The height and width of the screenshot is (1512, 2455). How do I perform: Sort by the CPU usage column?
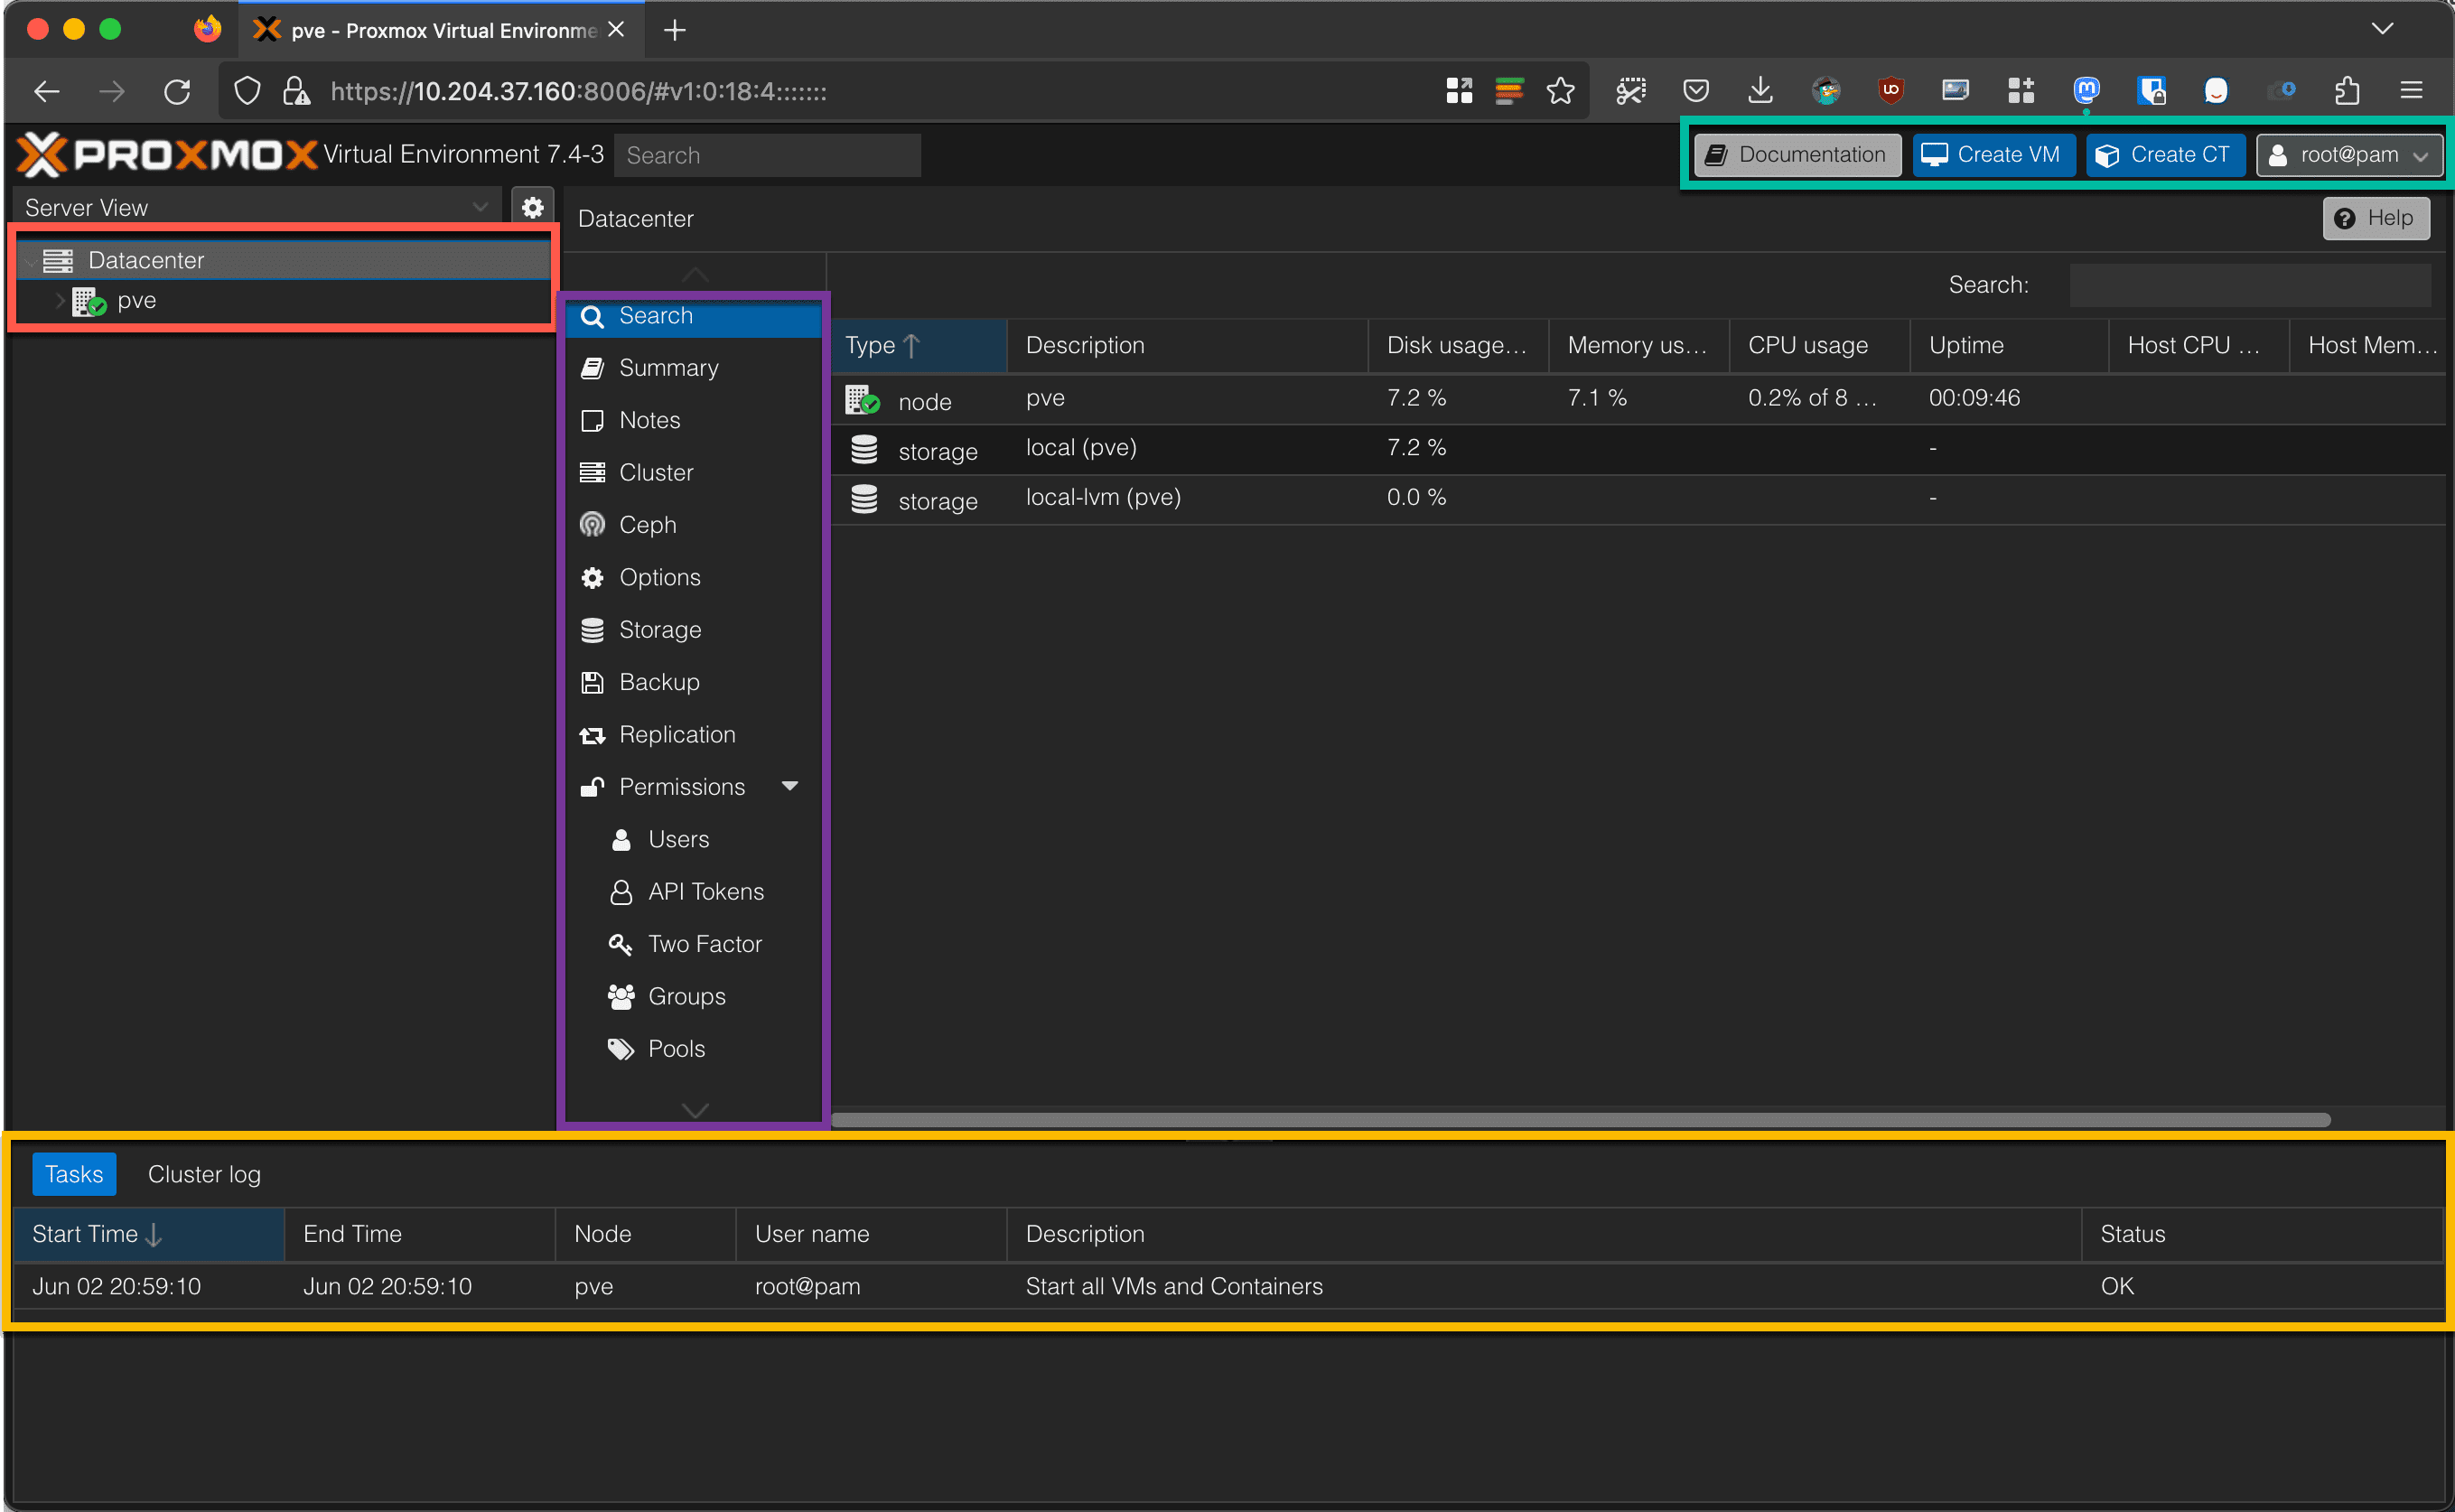1819,345
